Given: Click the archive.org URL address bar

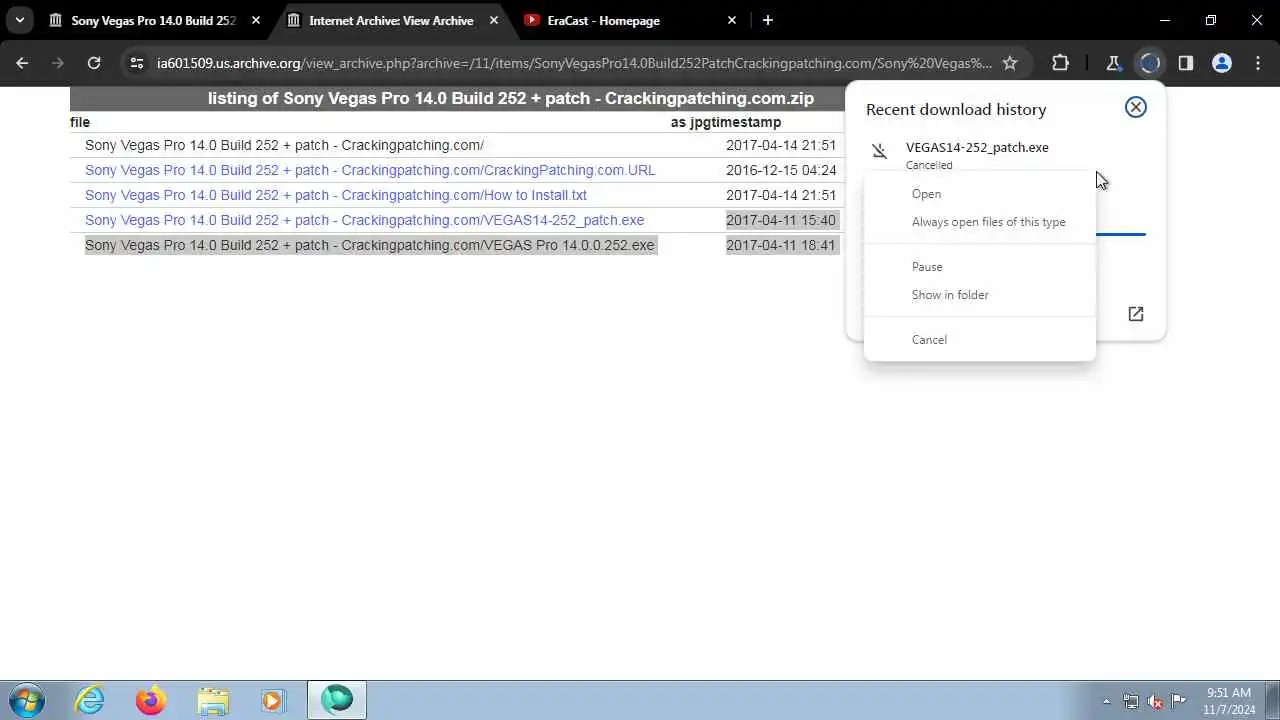Looking at the screenshot, I should [574, 63].
